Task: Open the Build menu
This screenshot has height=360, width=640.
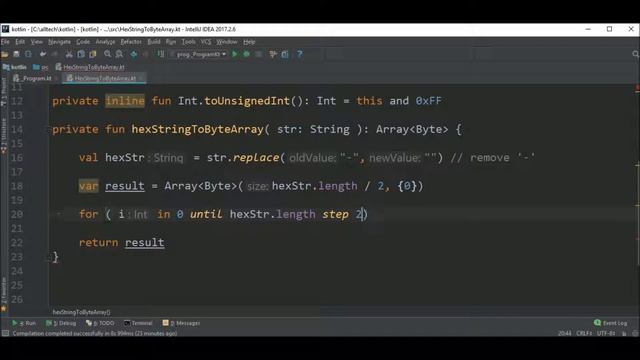Action: (154, 42)
